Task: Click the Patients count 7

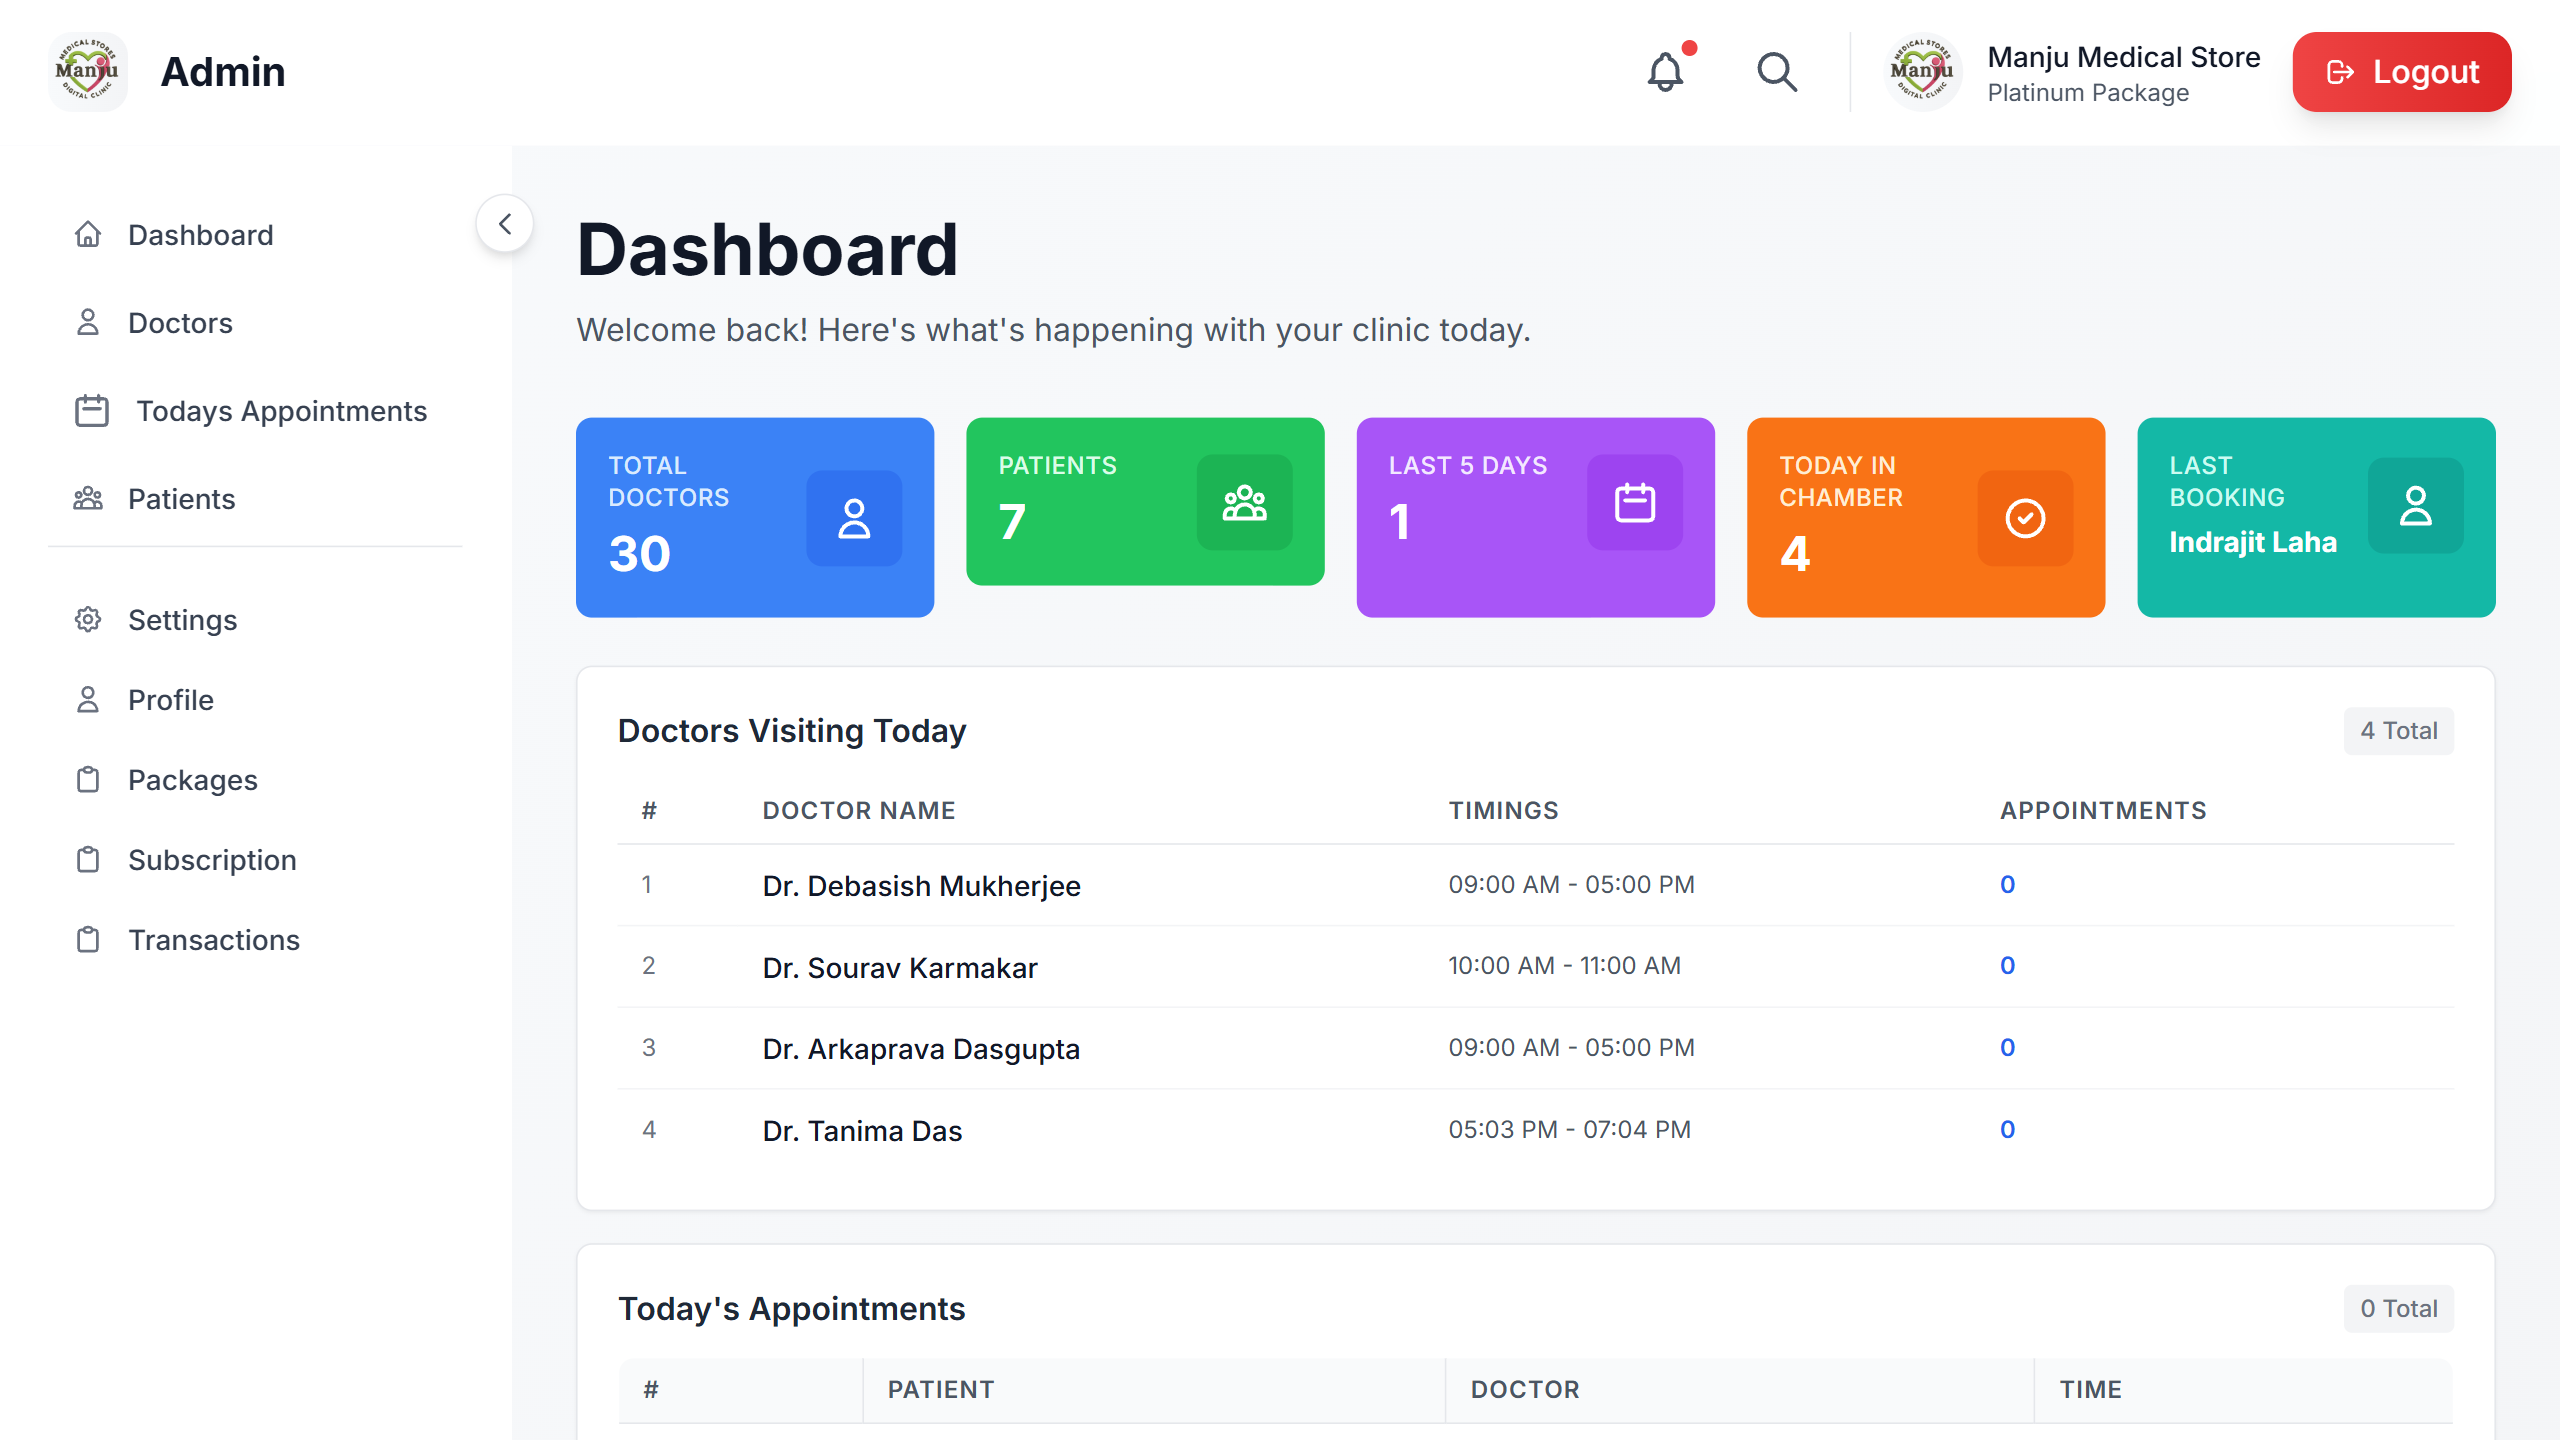Action: [1012, 521]
